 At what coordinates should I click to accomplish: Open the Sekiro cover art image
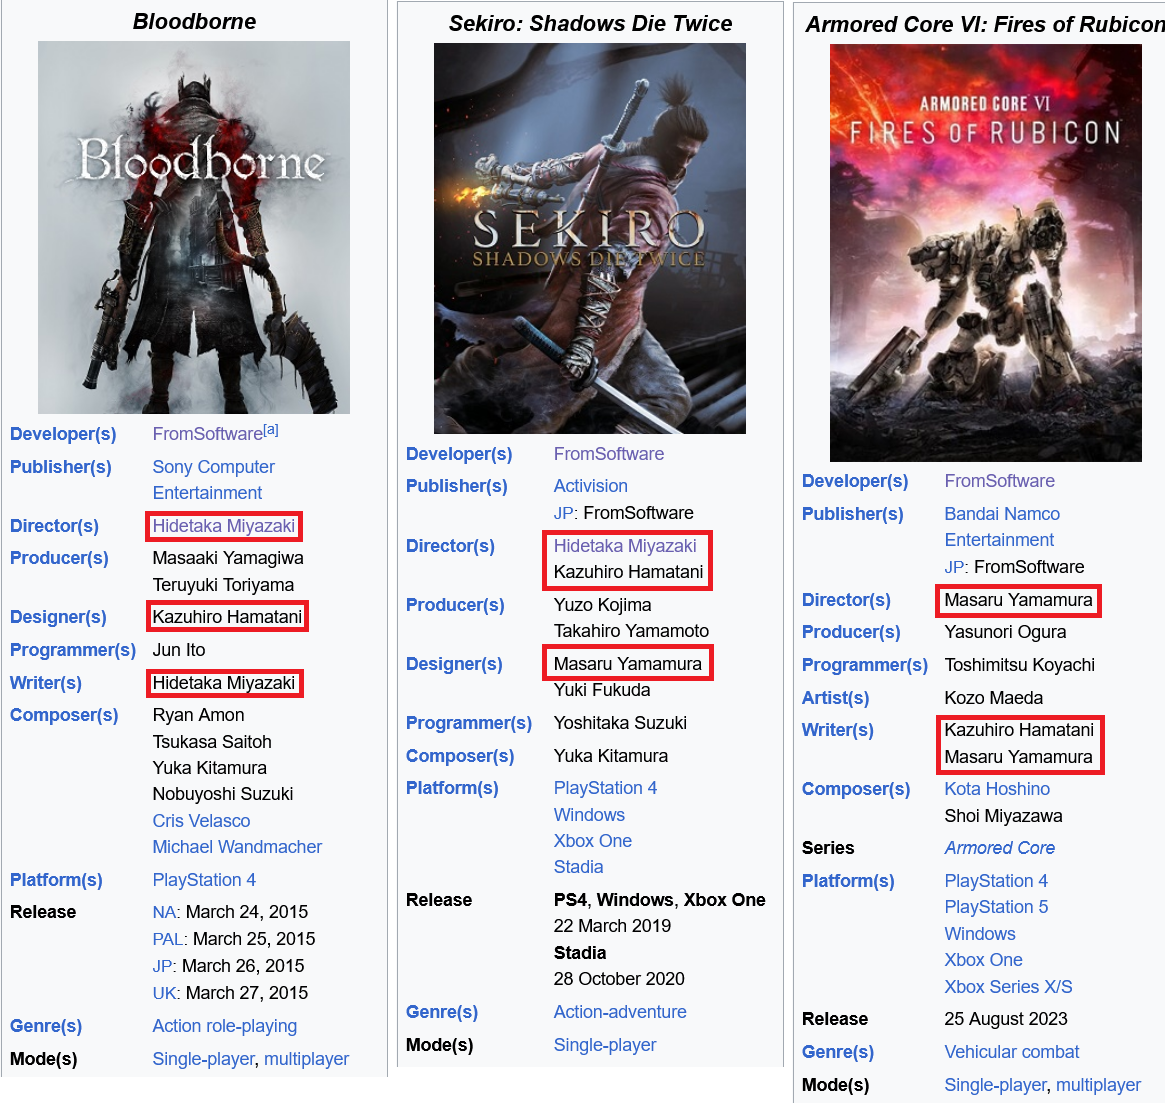(x=590, y=239)
